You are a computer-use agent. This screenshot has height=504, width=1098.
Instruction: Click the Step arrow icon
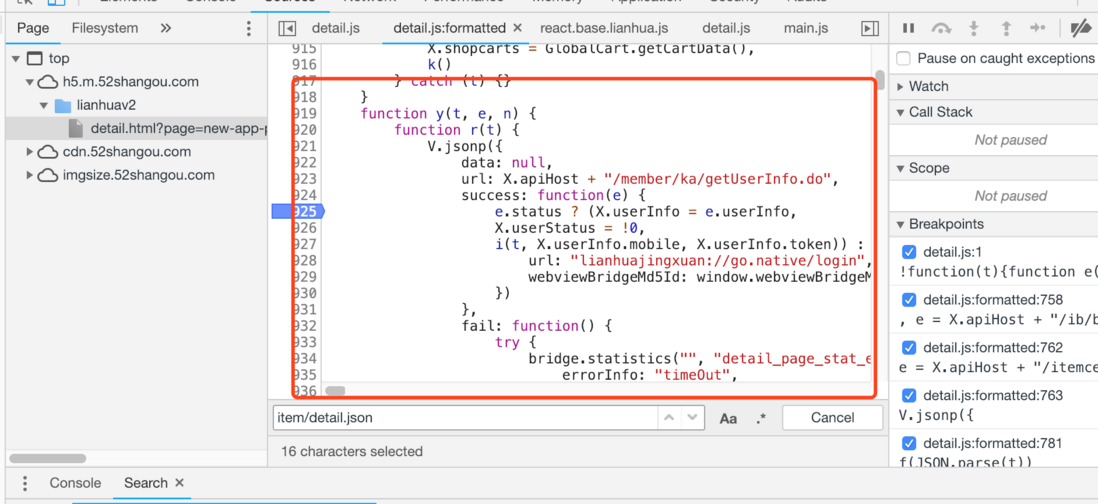point(1038,29)
